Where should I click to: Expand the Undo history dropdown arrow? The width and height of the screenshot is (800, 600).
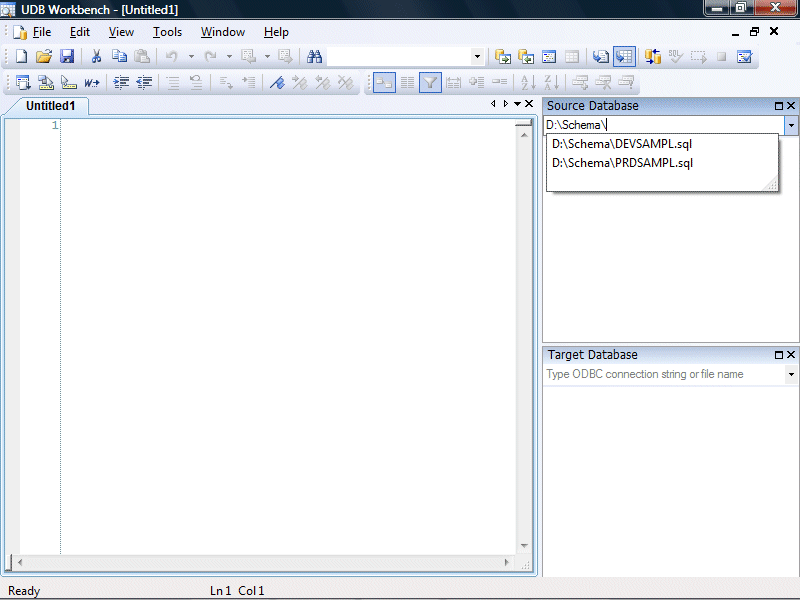(191, 57)
